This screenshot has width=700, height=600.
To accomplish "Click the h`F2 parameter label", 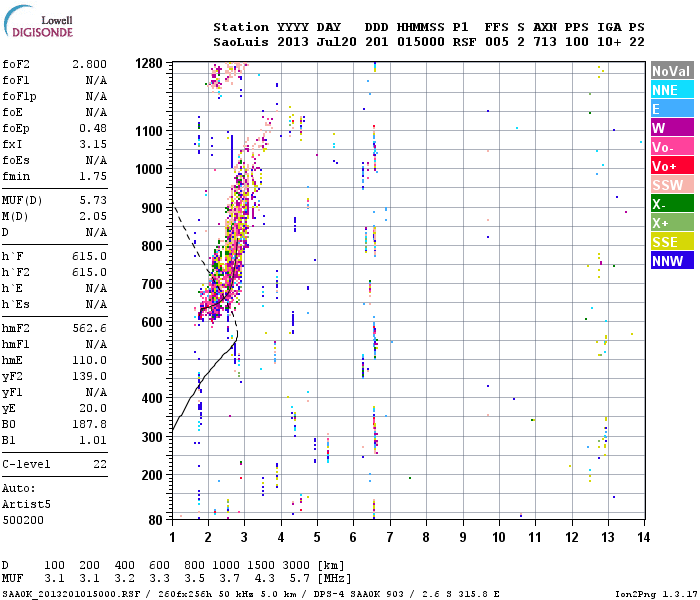I will tap(16, 273).
